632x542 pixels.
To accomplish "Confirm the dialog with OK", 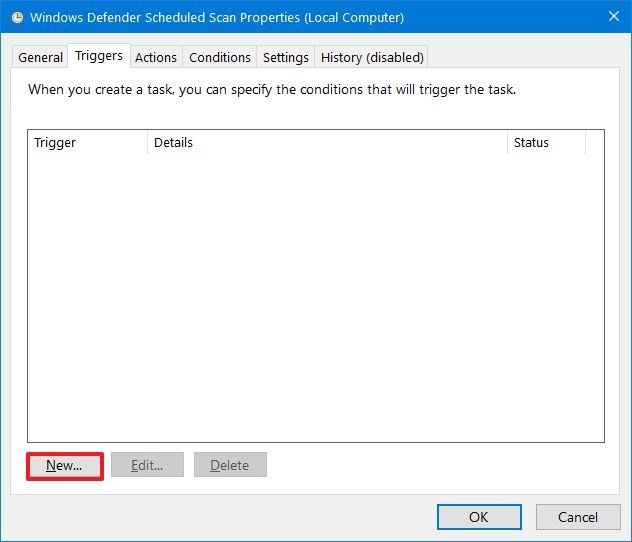I will 479,517.
